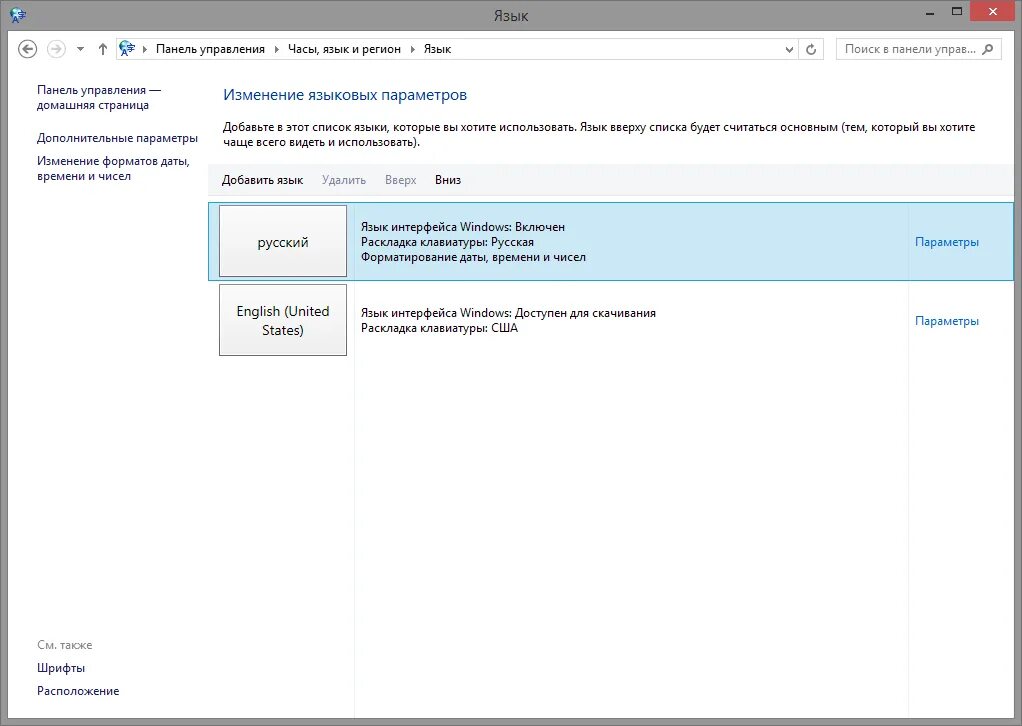Click the Вниз toolbar item
Image resolution: width=1022 pixels, height=726 pixels.
(447, 180)
